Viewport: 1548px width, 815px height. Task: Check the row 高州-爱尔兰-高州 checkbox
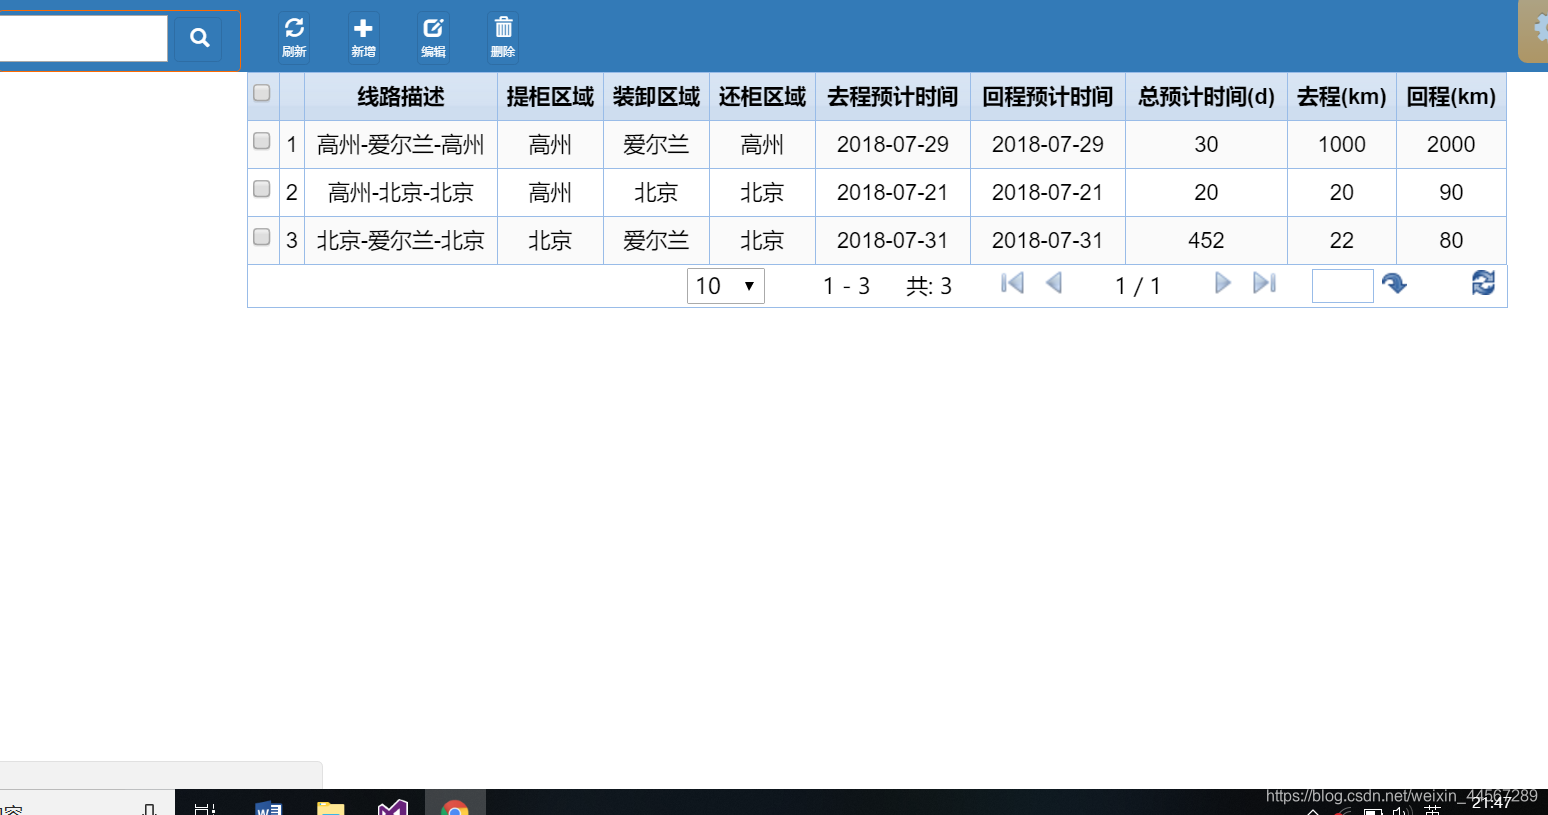coord(262,141)
